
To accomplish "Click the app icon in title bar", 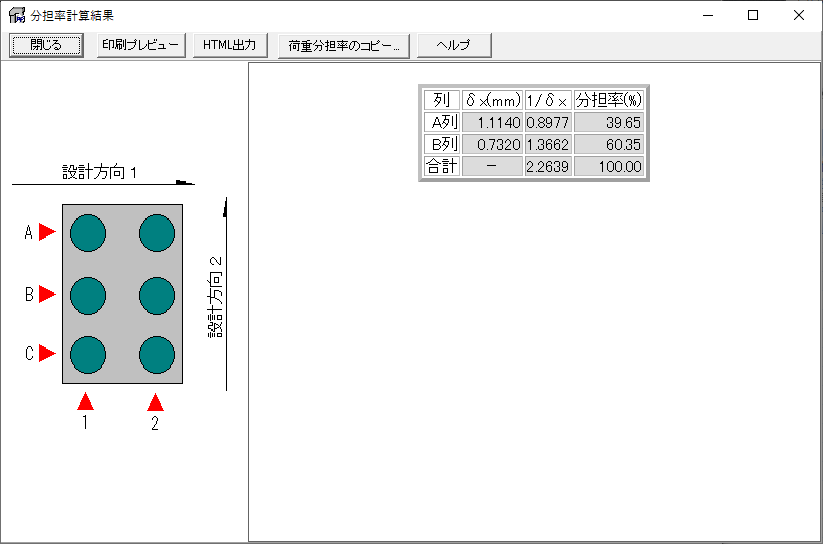I will [17, 16].
